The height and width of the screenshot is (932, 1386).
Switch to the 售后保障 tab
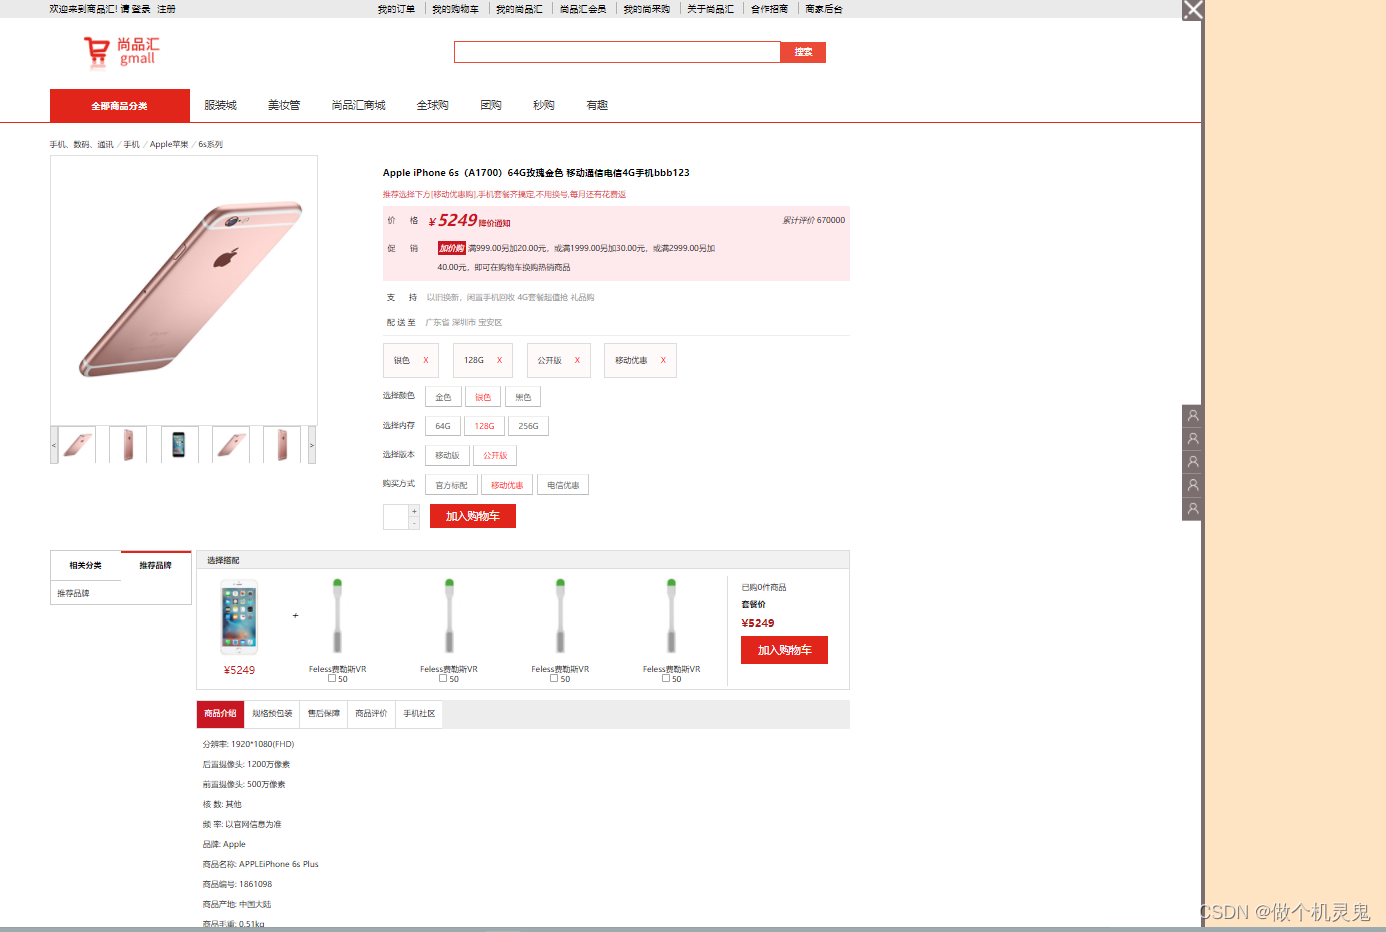323,713
